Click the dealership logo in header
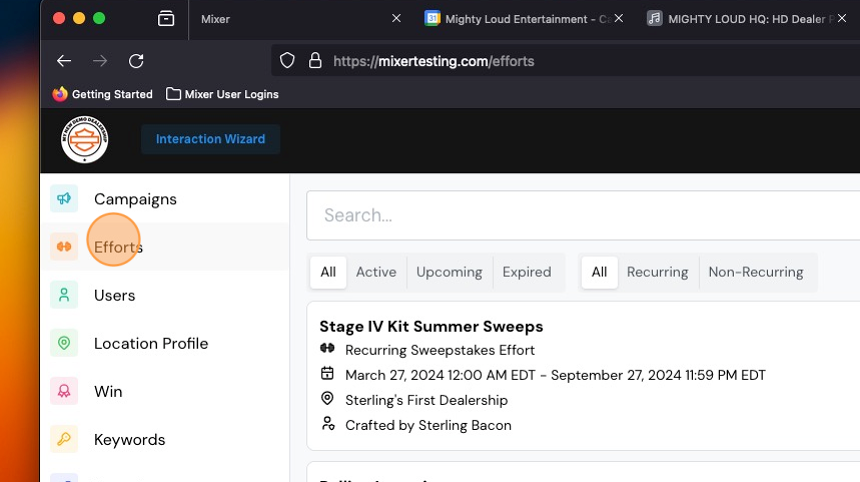 84,139
